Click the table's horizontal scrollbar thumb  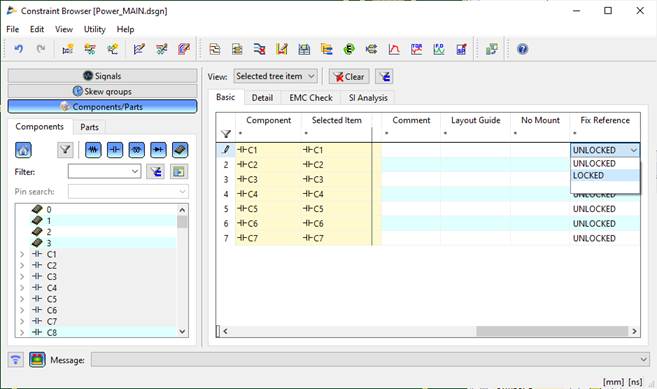point(552,331)
